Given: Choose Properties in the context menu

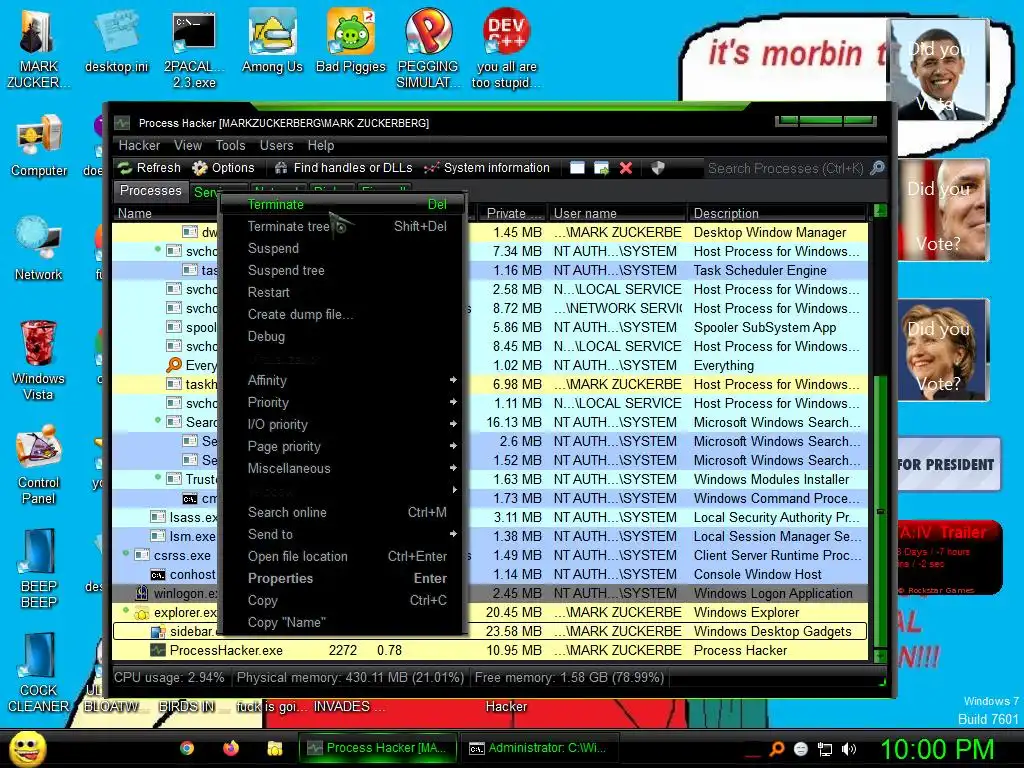Looking at the screenshot, I should click(344, 579).
